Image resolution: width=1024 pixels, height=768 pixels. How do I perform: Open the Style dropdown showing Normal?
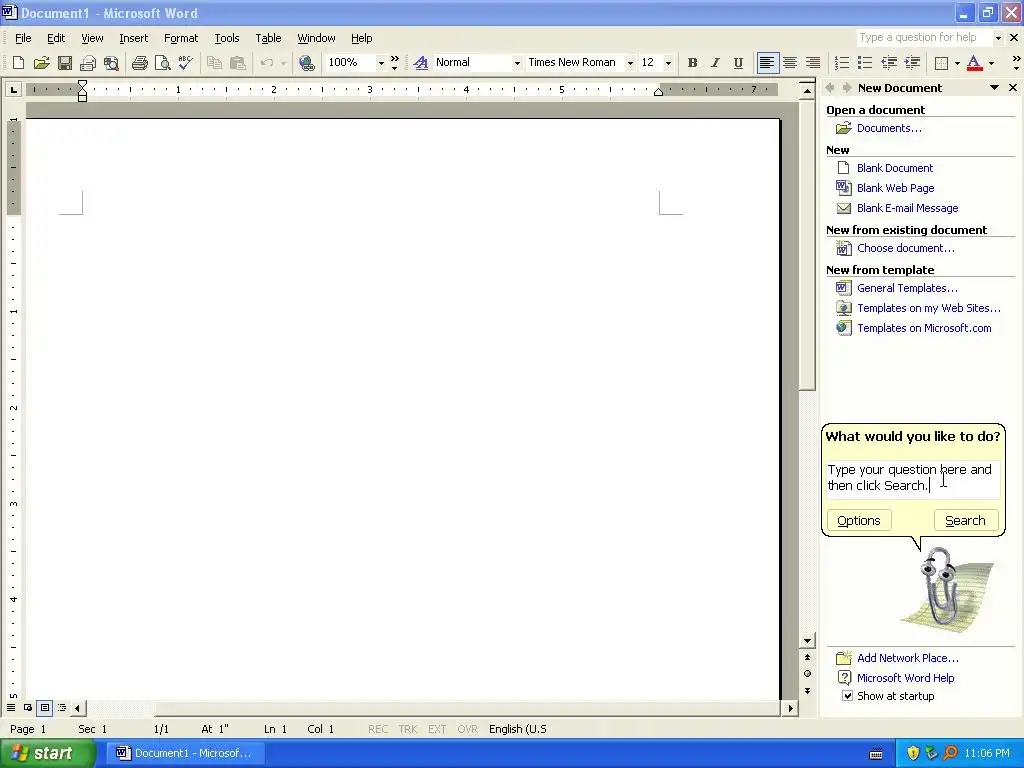pyautogui.click(x=517, y=63)
